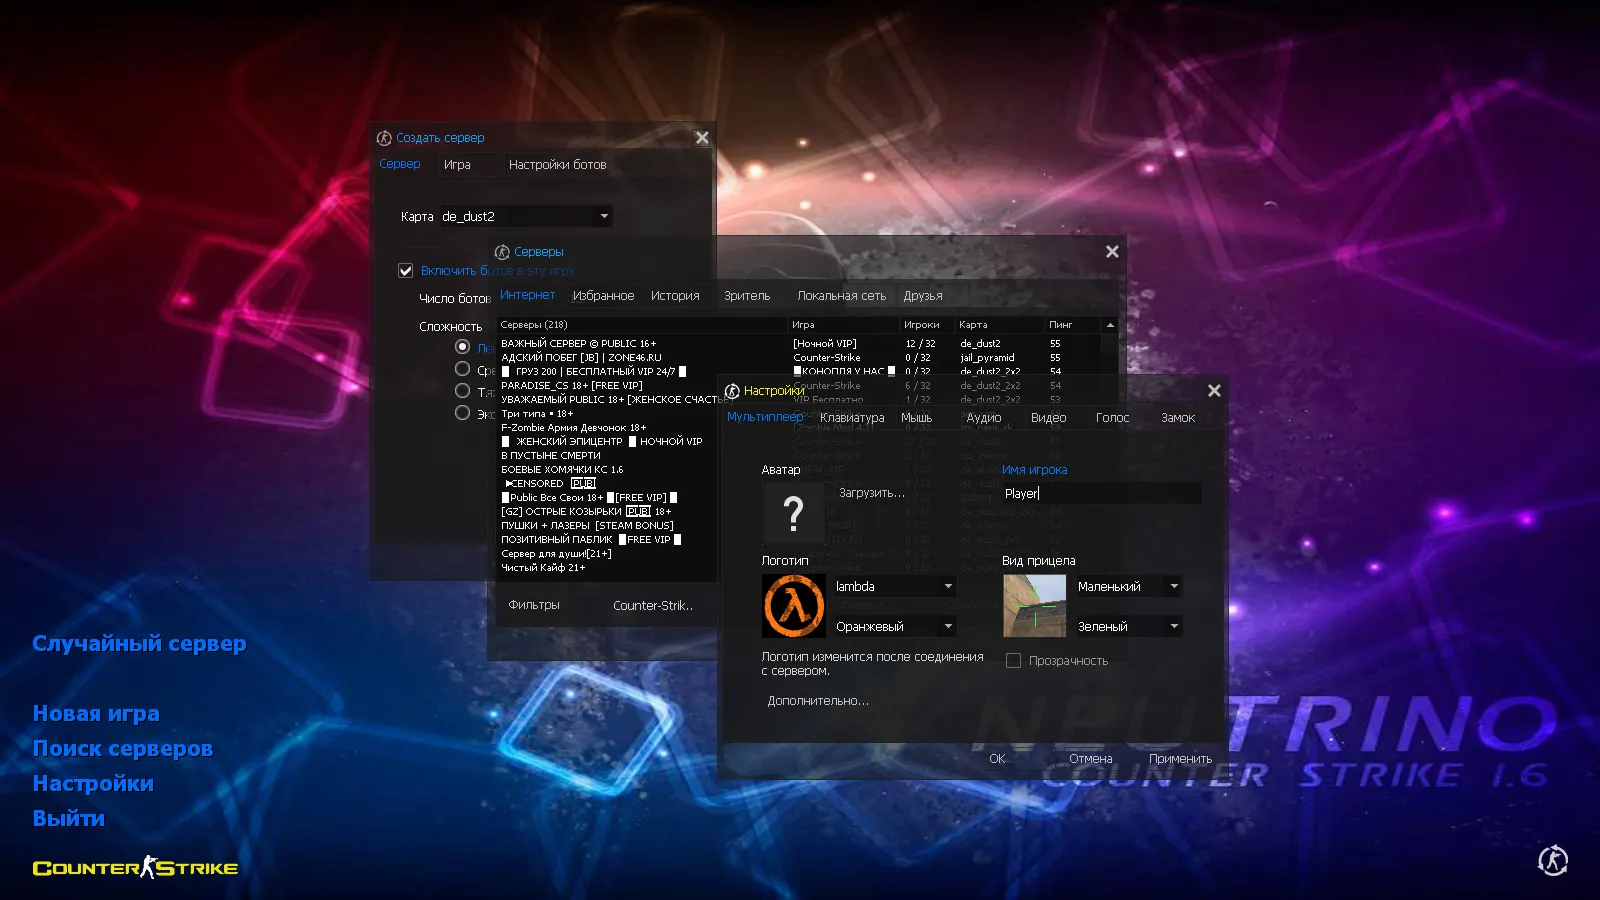Enable the 'Прозрачность' crosshair checkbox
1600x900 pixels.
(x=1013, y=661)
